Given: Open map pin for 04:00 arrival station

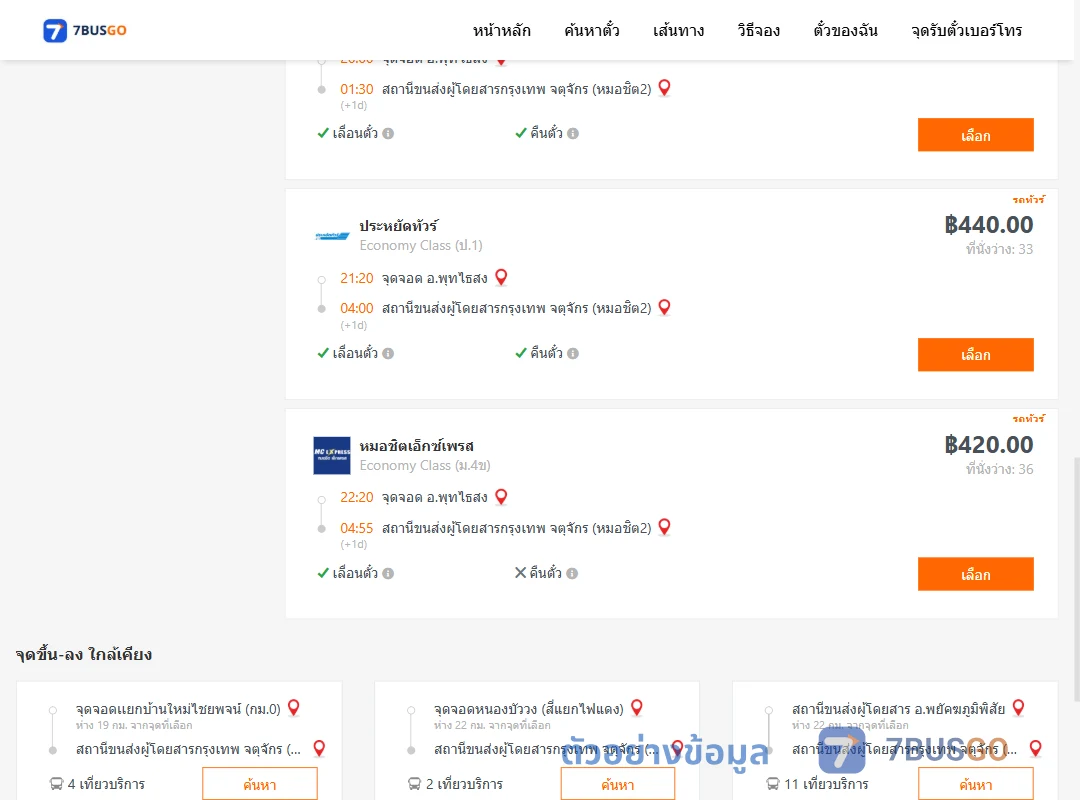Looking at the screenshot, I should tap(665, 307).
